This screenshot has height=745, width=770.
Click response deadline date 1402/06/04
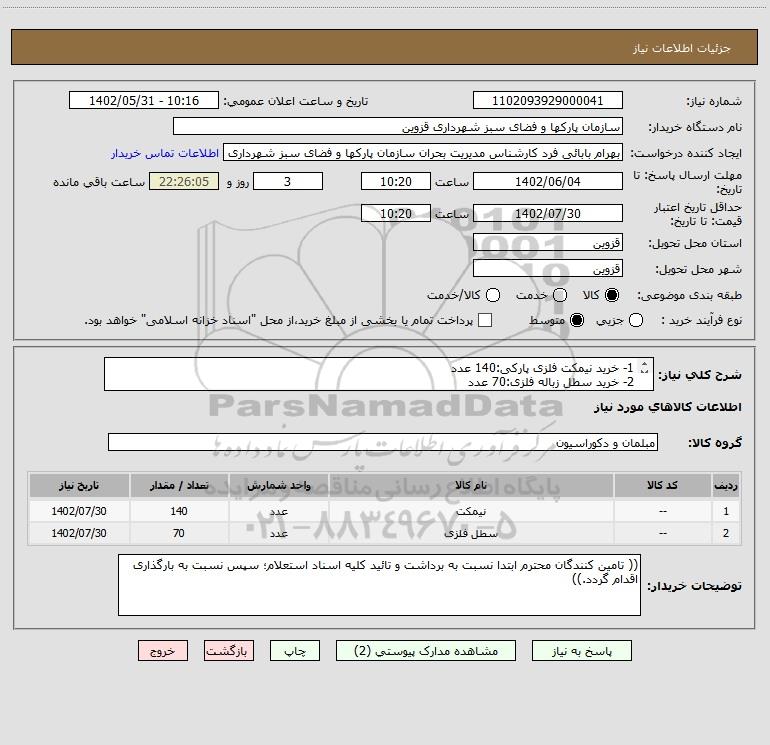[x=548, y=181]
